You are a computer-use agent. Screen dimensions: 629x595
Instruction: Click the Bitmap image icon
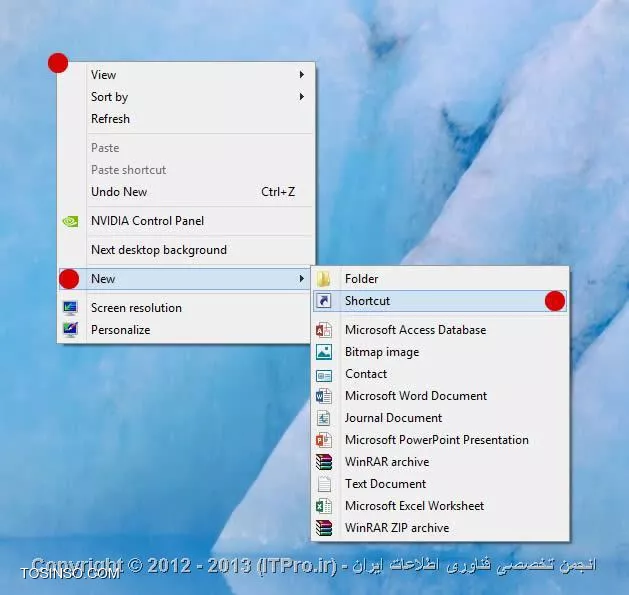point(324,352)
